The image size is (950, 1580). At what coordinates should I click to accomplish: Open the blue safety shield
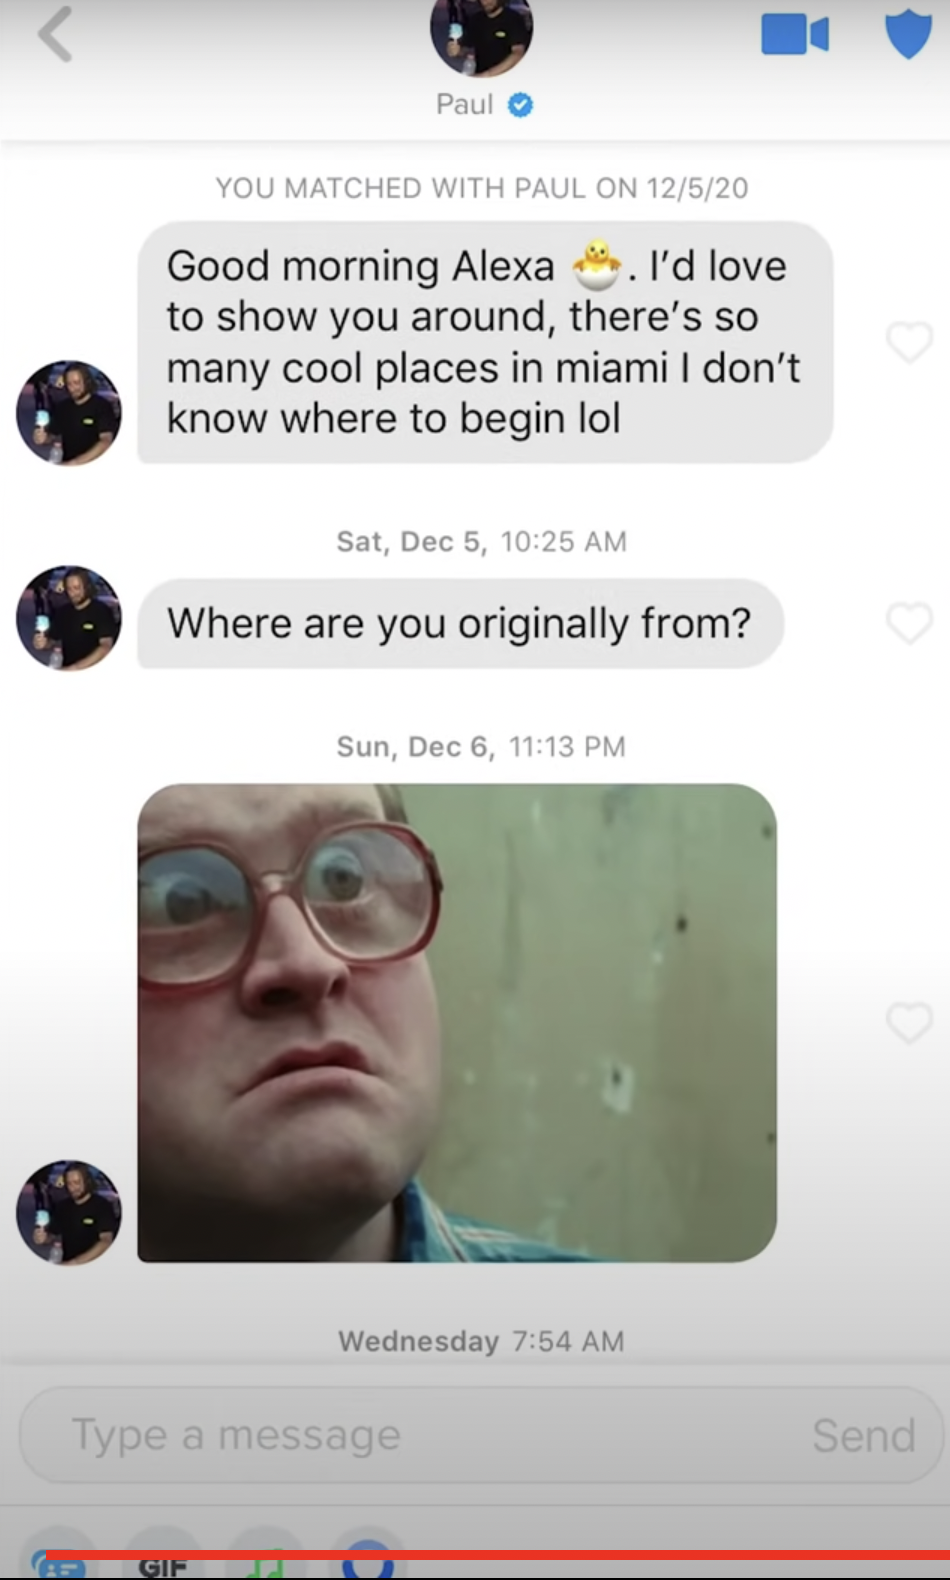[x=908, y=34]
